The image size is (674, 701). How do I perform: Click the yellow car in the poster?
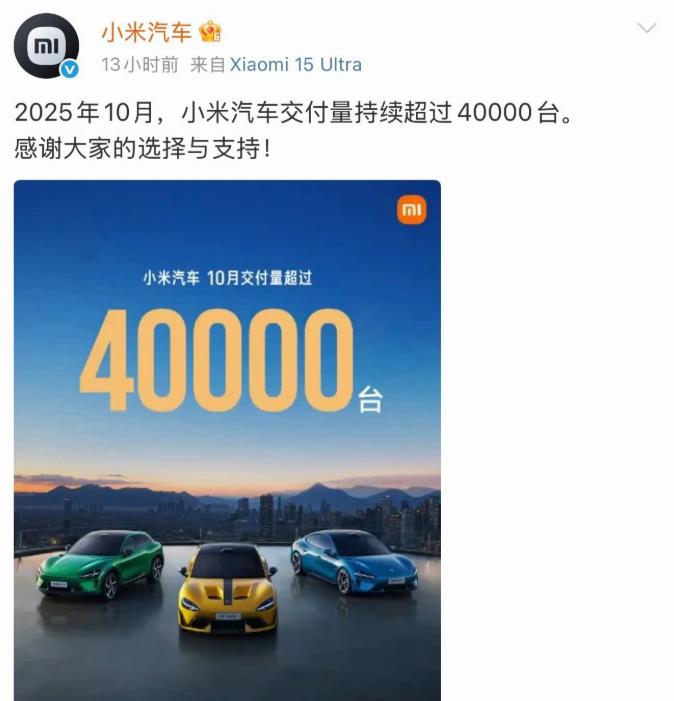(227, 588)
